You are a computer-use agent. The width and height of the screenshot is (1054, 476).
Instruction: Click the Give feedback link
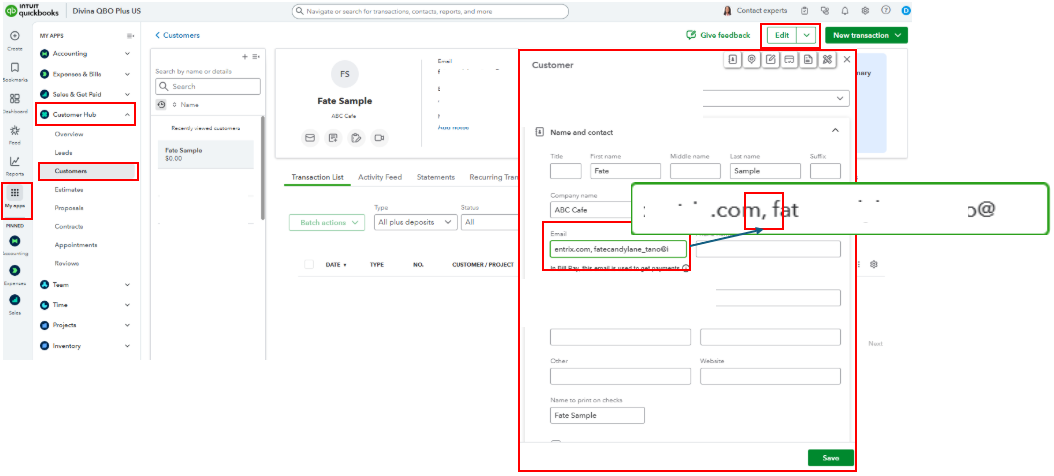(718, 35)
